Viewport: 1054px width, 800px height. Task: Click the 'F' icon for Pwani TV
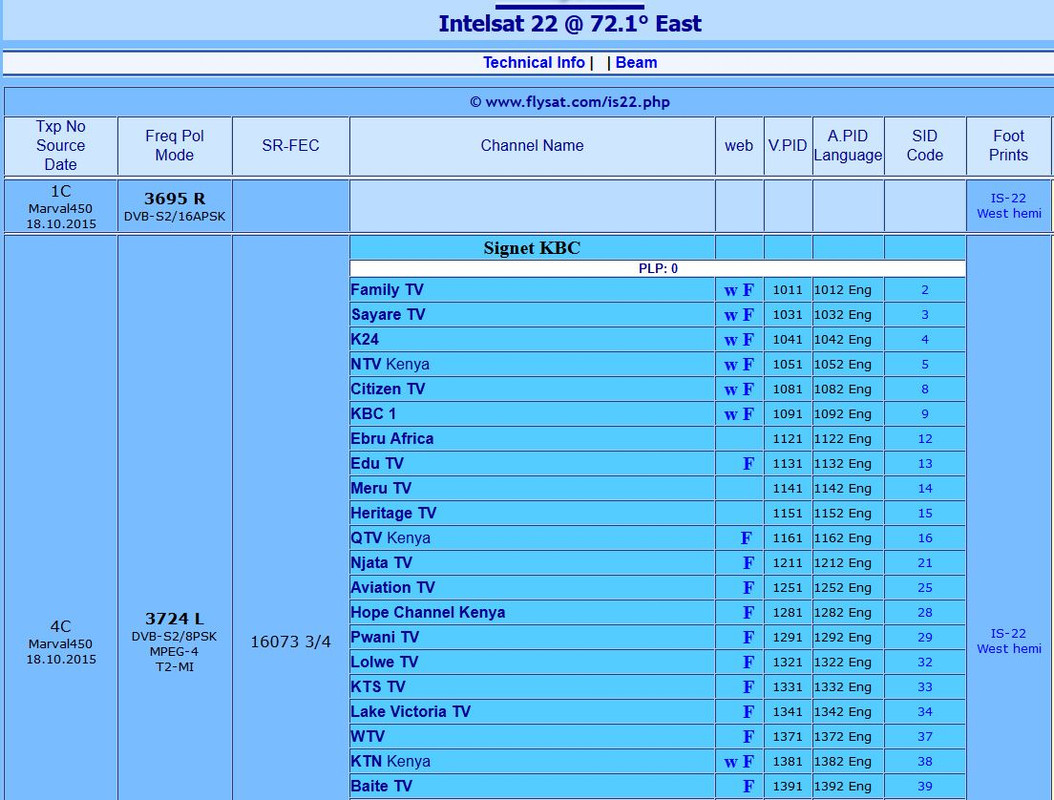coord(748,639)
